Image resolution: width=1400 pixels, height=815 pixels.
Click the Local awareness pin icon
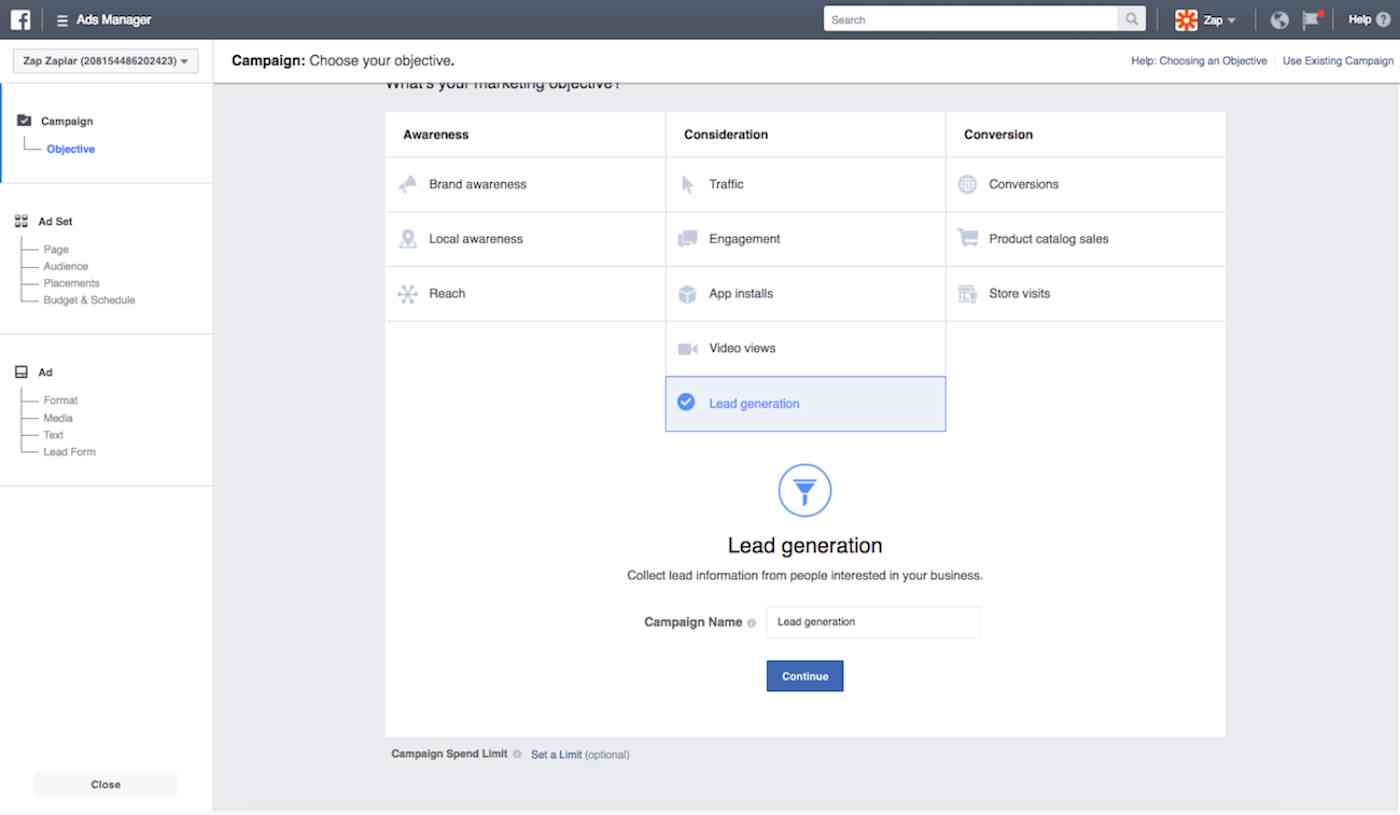[407, 239]
